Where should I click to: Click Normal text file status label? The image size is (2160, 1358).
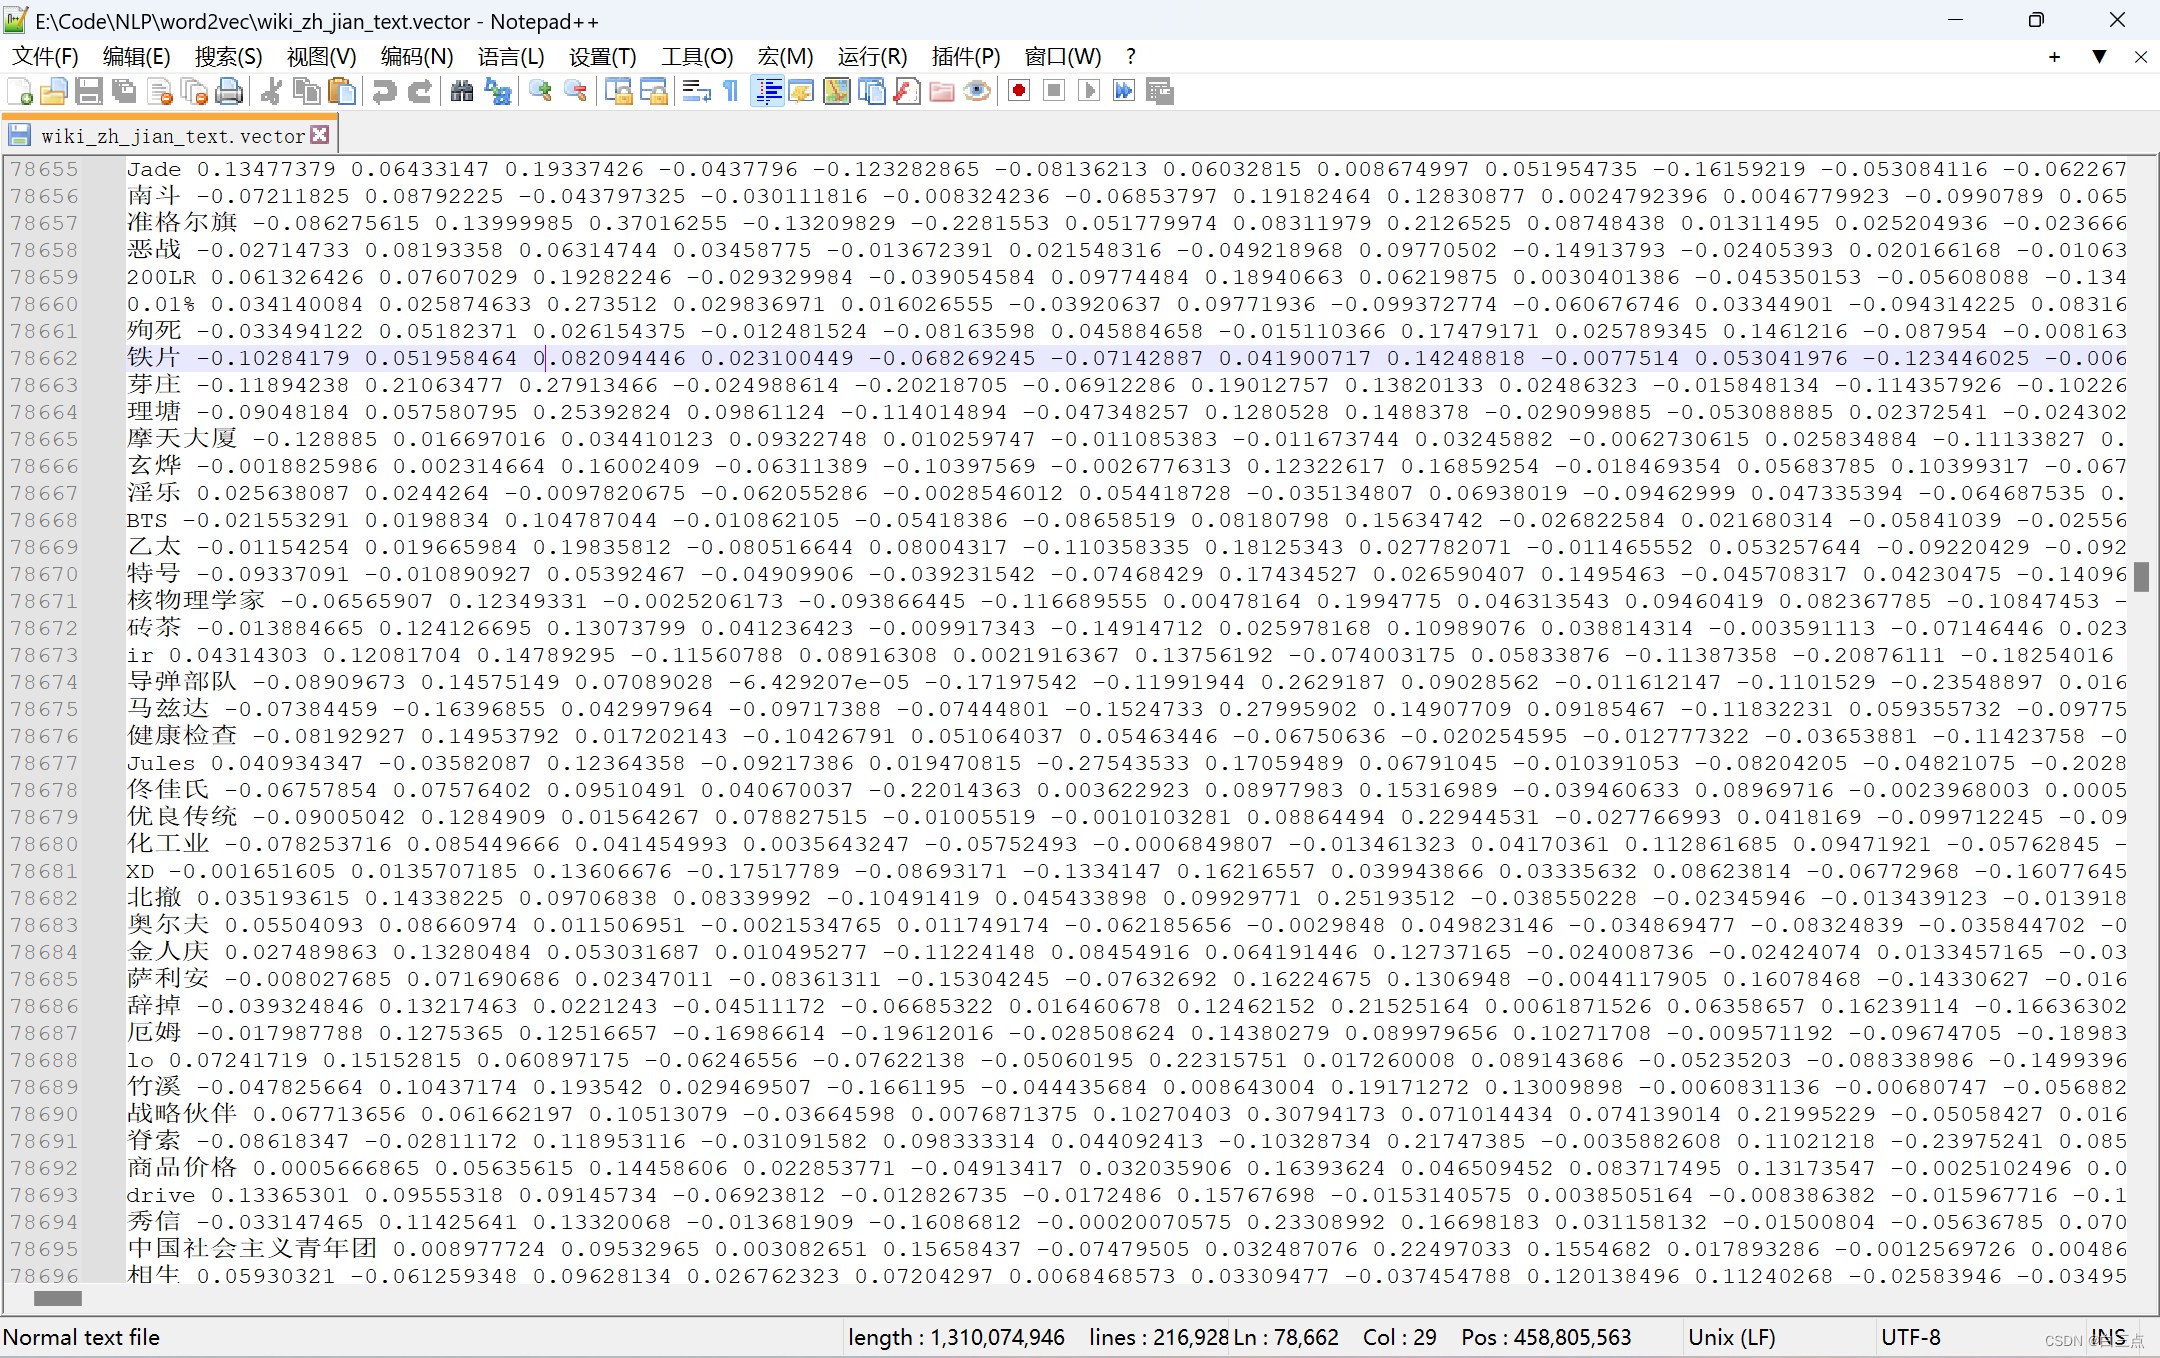point(82,1337)
